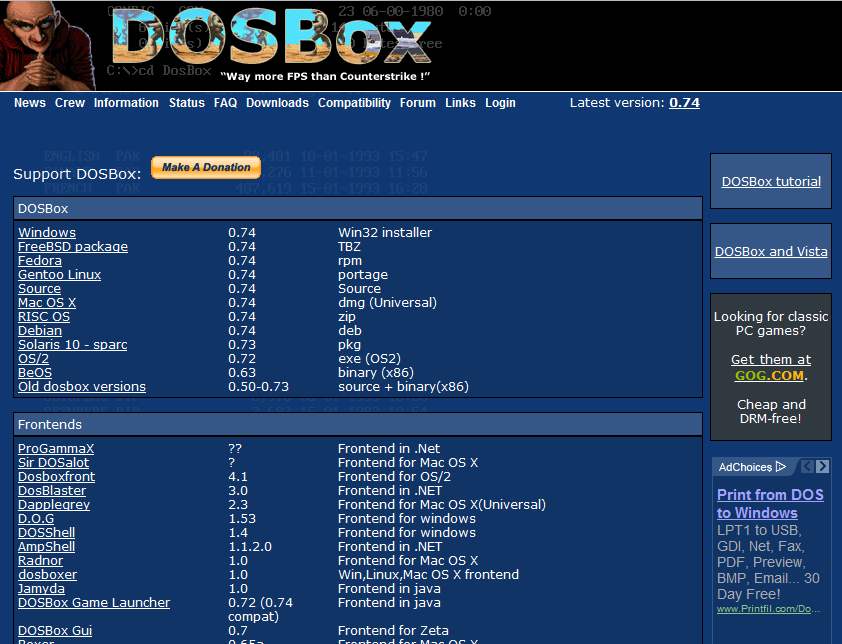Click the Win32 installer description text
This screenshot has width=842, height=644.
[385, 233]
